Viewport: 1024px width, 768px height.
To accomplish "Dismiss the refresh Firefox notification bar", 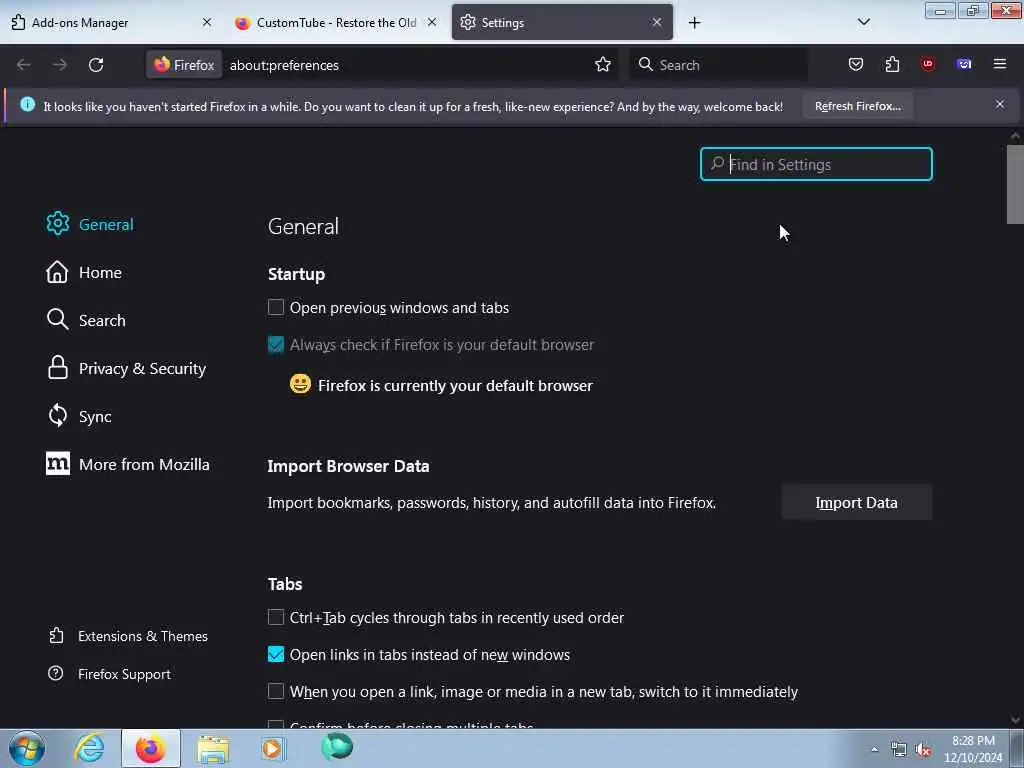I will [1000, 104].
